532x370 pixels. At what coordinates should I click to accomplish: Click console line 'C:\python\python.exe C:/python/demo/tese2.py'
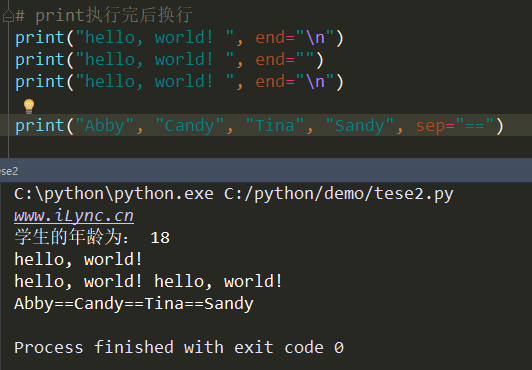(x=234, y=194)
